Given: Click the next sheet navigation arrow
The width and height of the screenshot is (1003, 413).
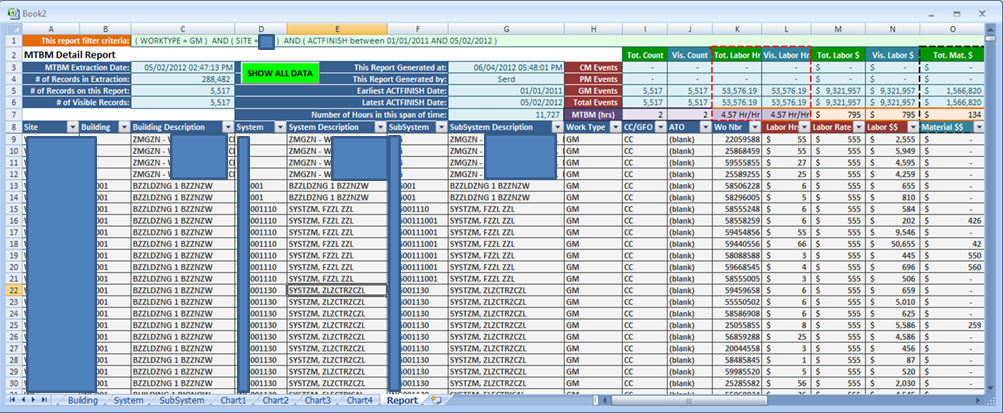Looking at the screenshot, I should pos(33,400).
